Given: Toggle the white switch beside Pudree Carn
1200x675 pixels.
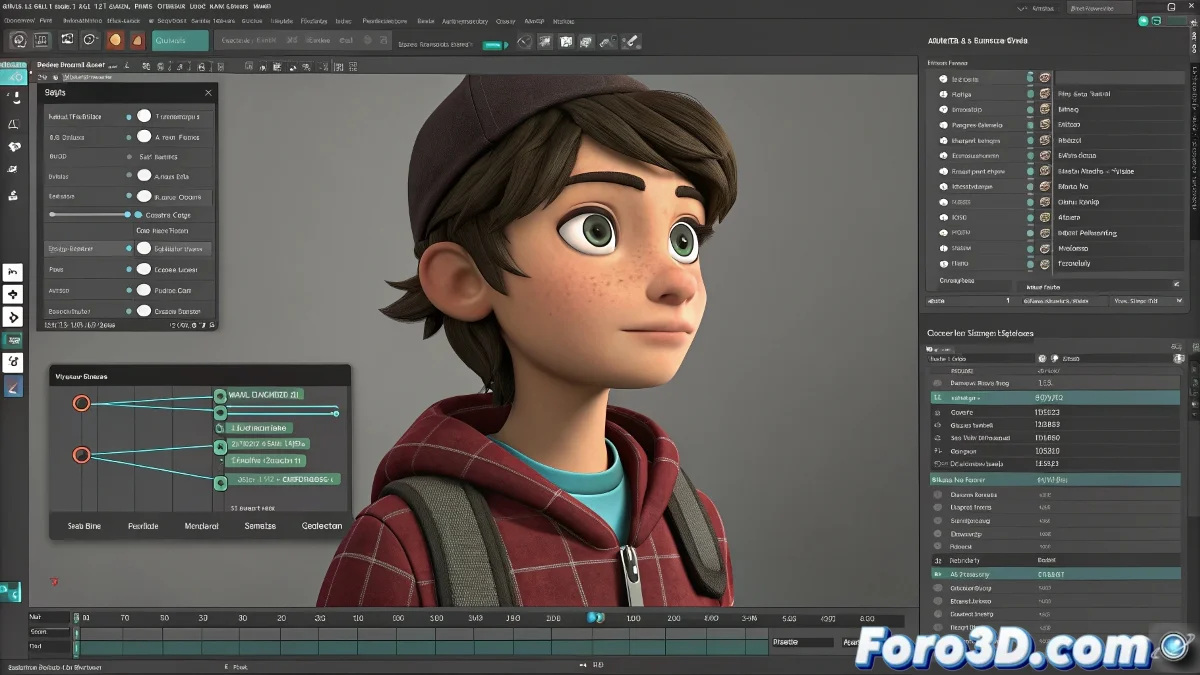Looking at the screenshot, I should (144, 290).
